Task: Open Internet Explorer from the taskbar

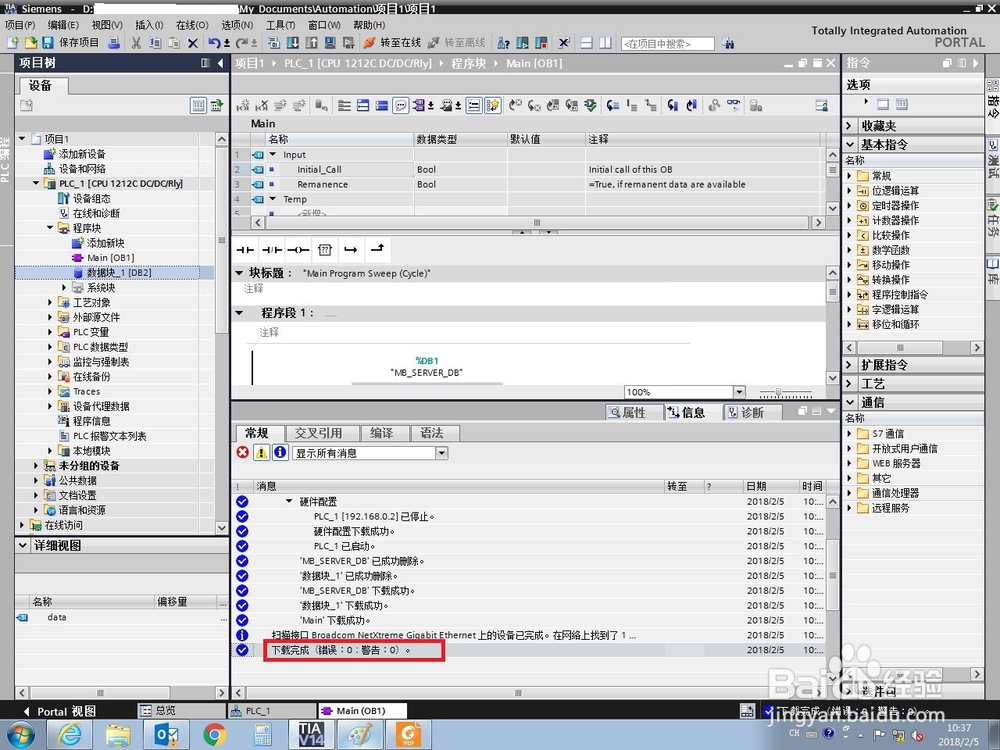Action: pyautogui.click(x=70, y=735)
